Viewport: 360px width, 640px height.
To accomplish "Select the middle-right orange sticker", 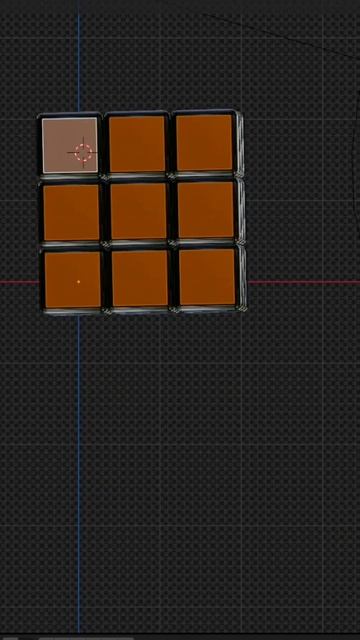I will coord(206,209).
